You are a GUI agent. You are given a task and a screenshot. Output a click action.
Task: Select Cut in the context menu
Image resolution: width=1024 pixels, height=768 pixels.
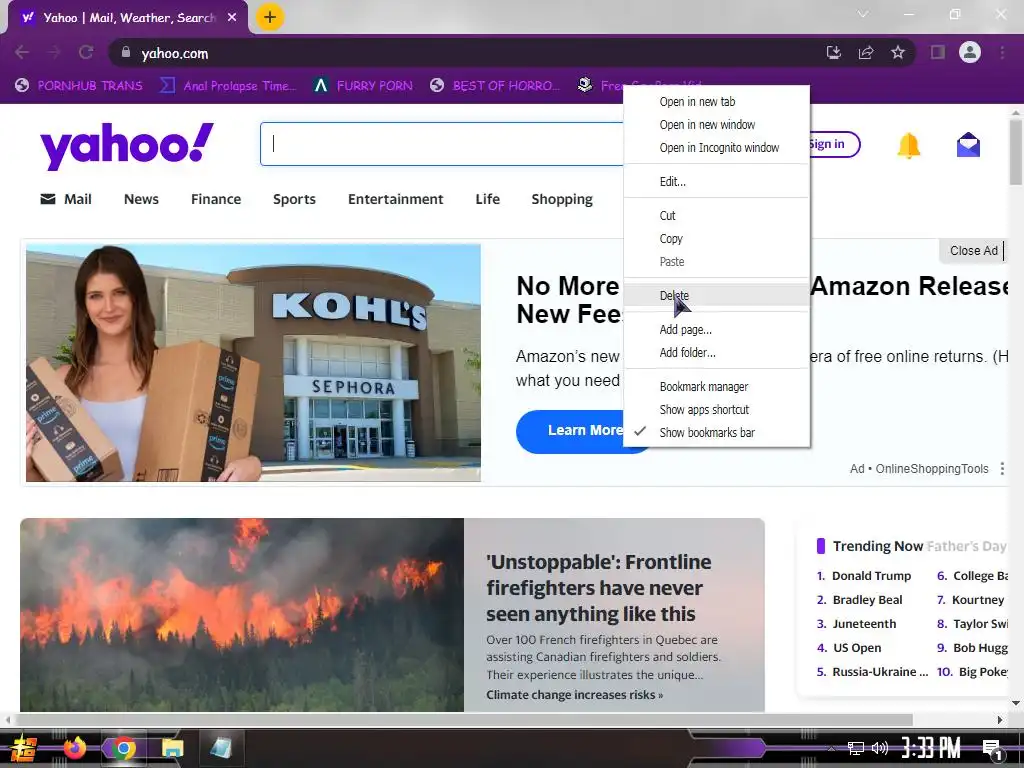tap(716, 216)
